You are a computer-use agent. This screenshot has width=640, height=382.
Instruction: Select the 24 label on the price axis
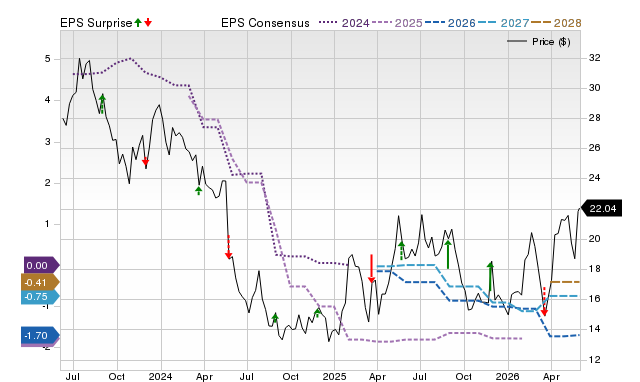(595, 178)
